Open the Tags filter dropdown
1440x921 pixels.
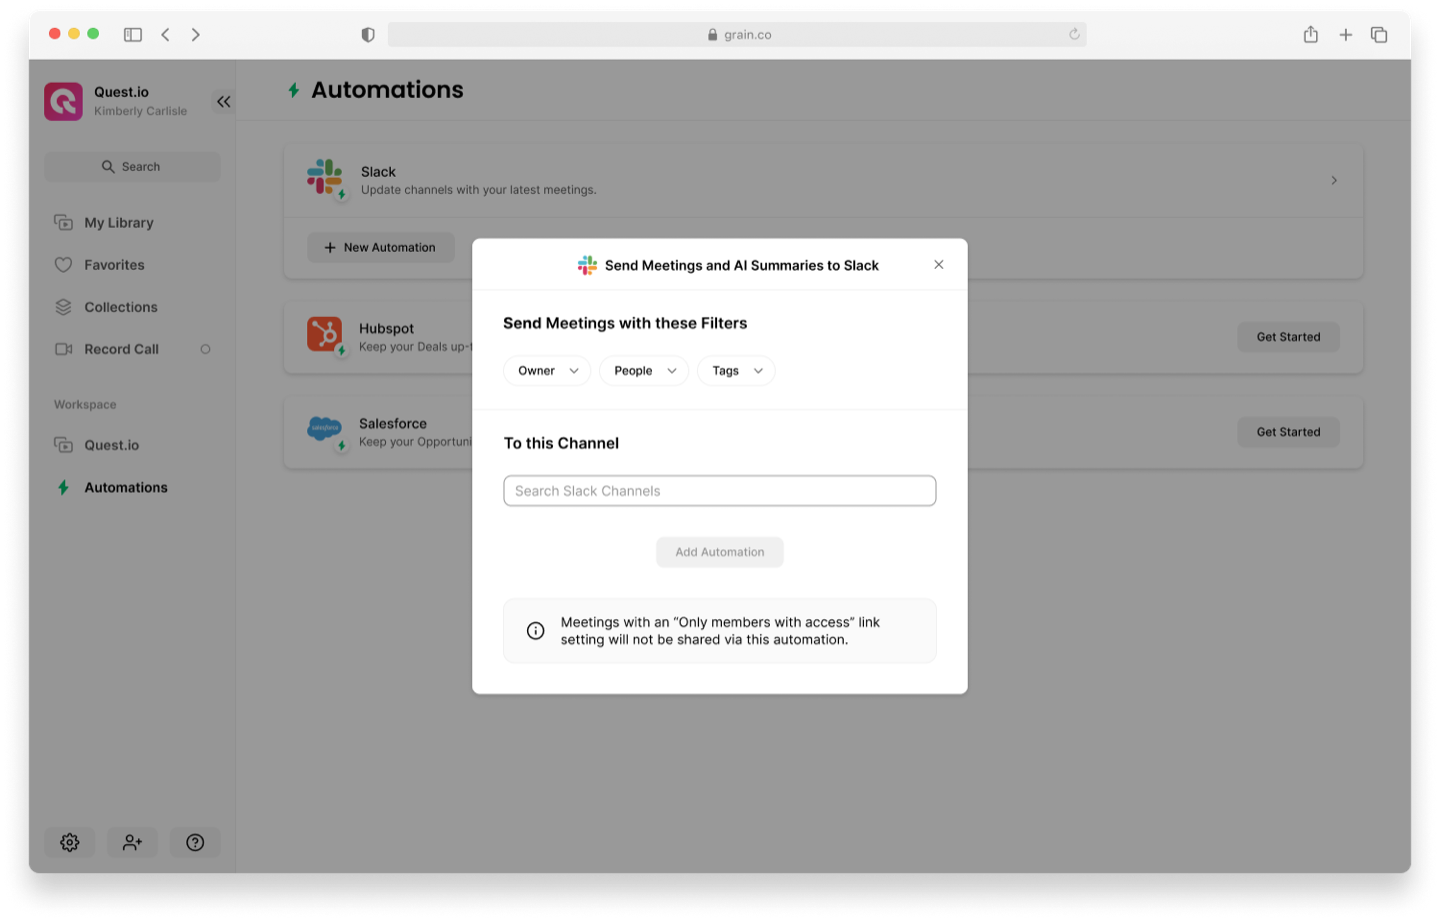click(736, 371)
